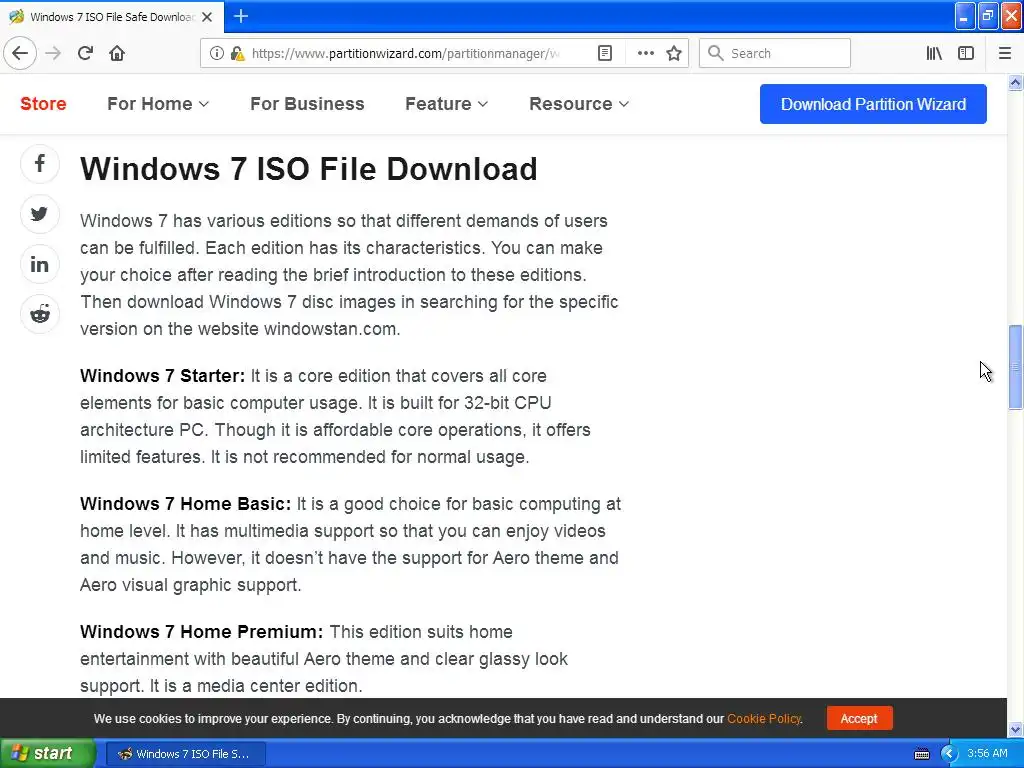Share the article on Reddit
This screenshot has height=768, width=1024.
(40, 314)
